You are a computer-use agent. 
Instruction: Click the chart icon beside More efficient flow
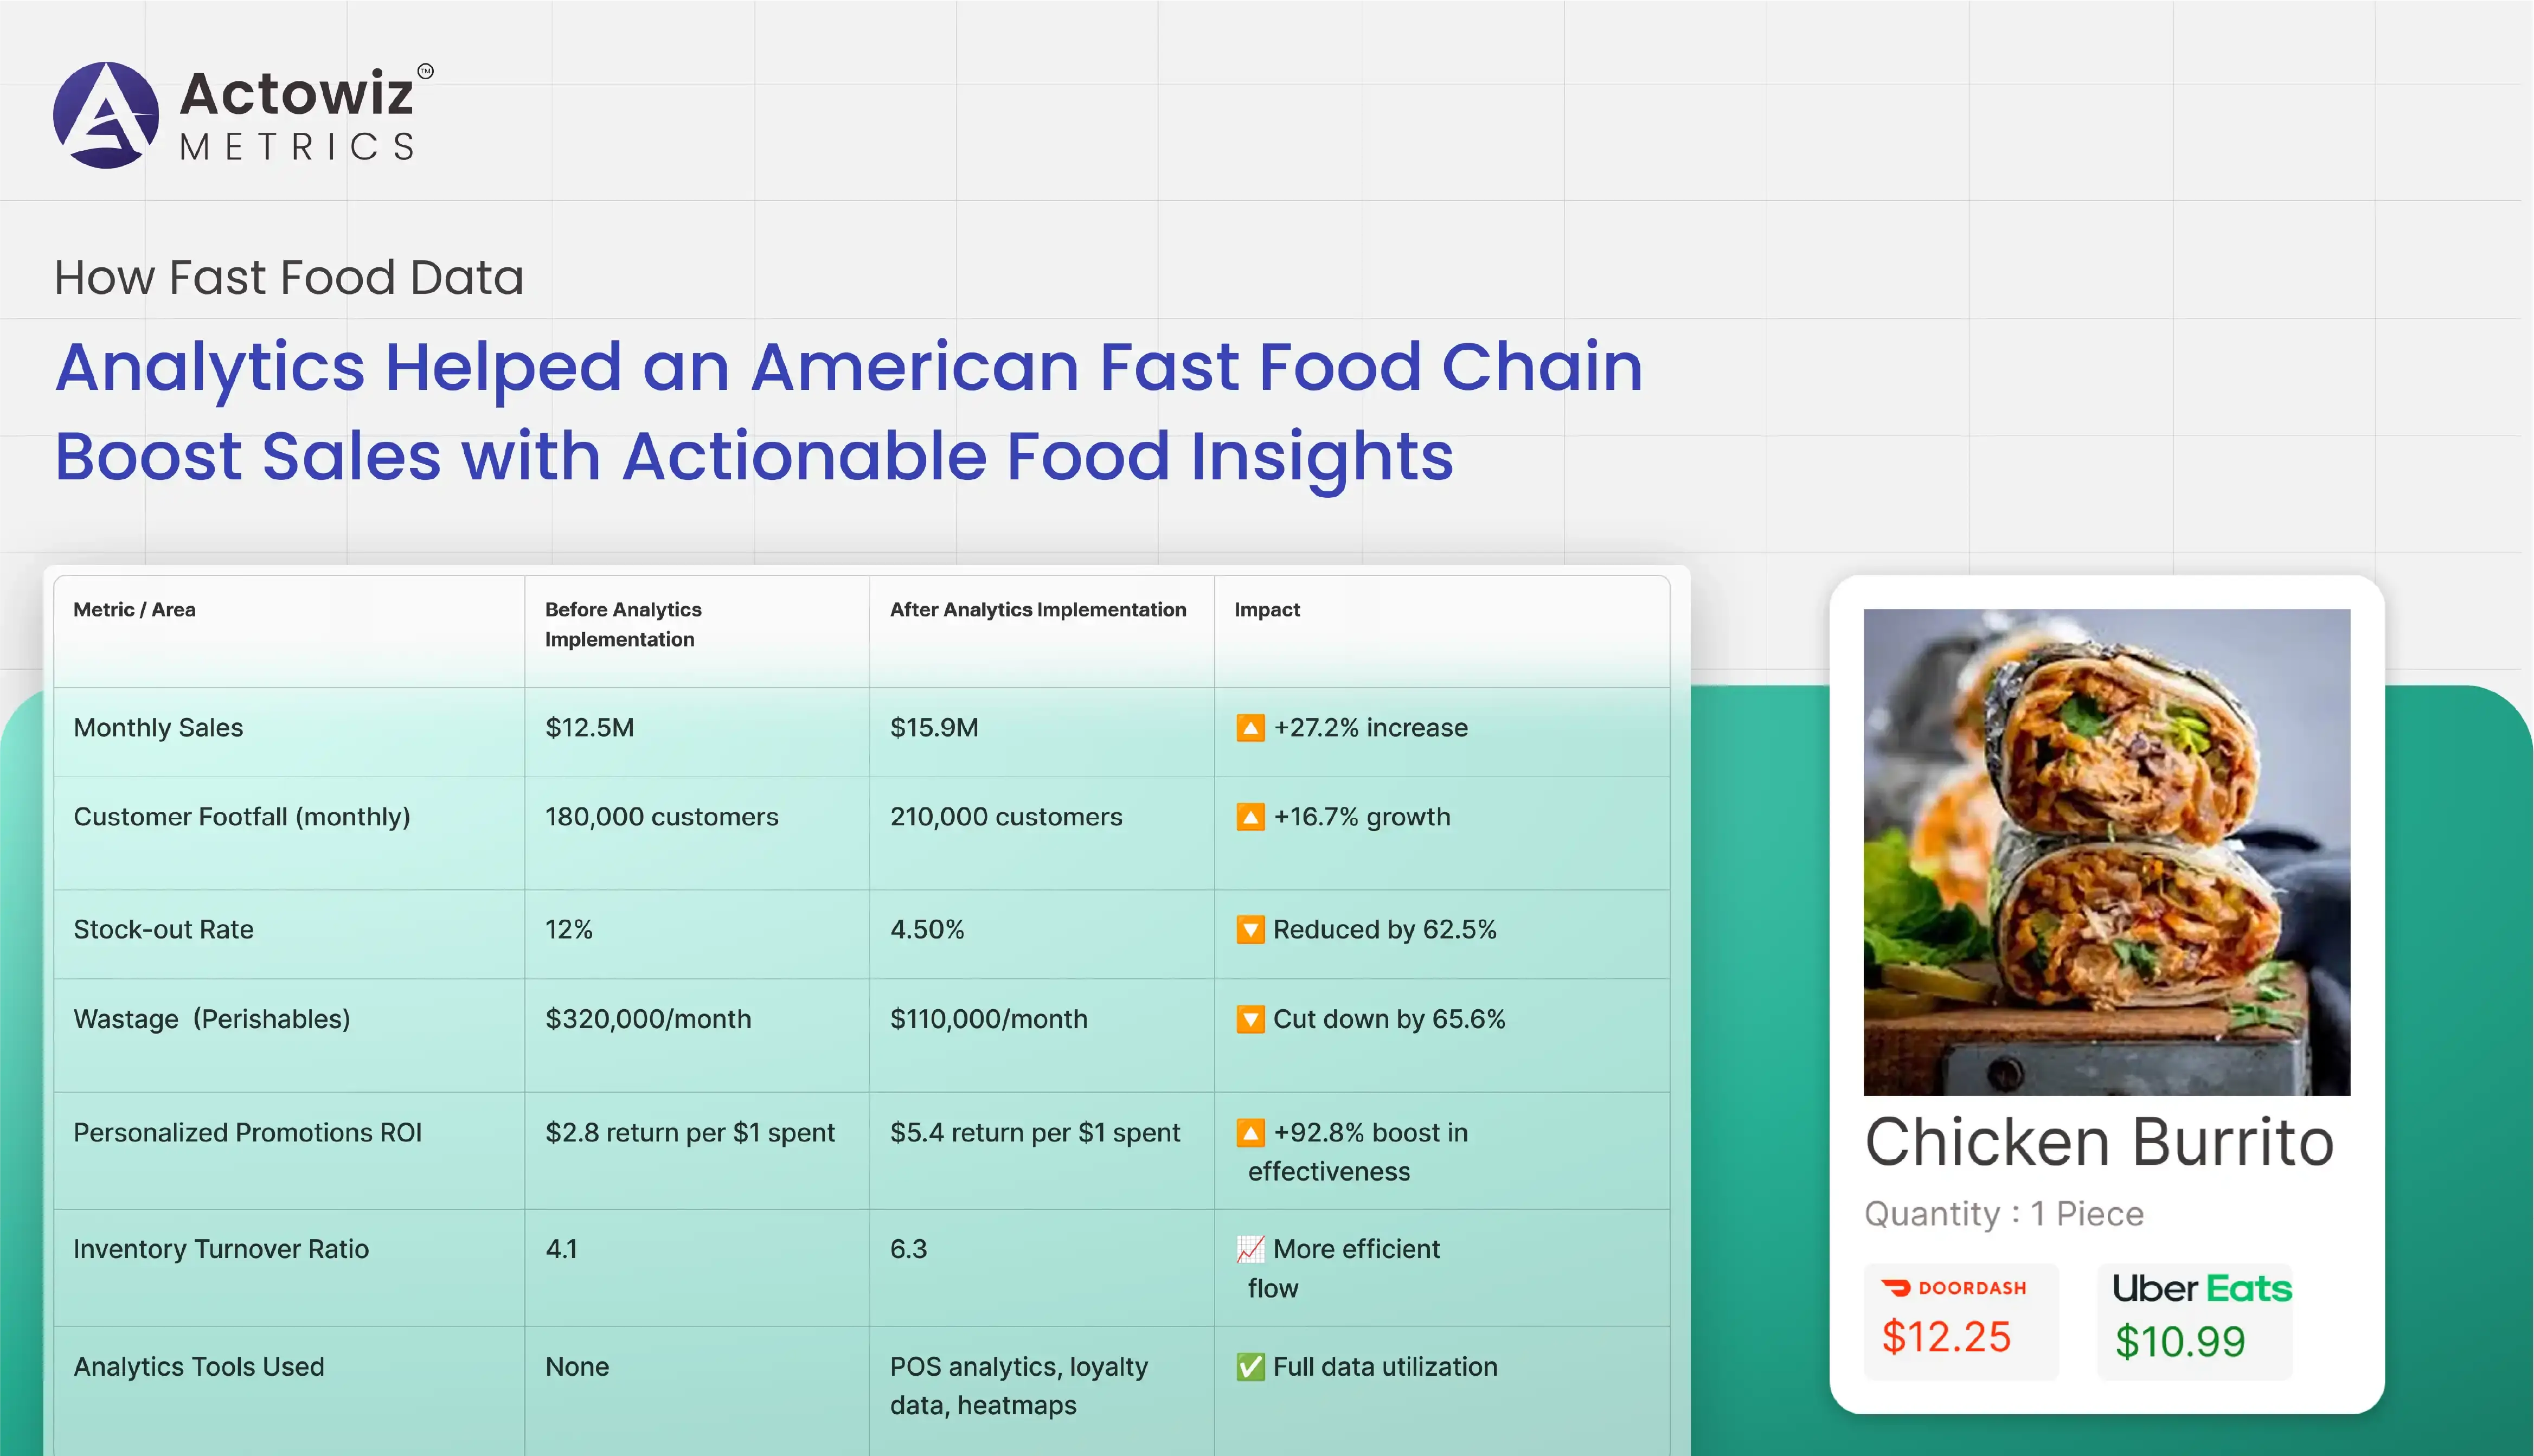coord(1250,1249)
